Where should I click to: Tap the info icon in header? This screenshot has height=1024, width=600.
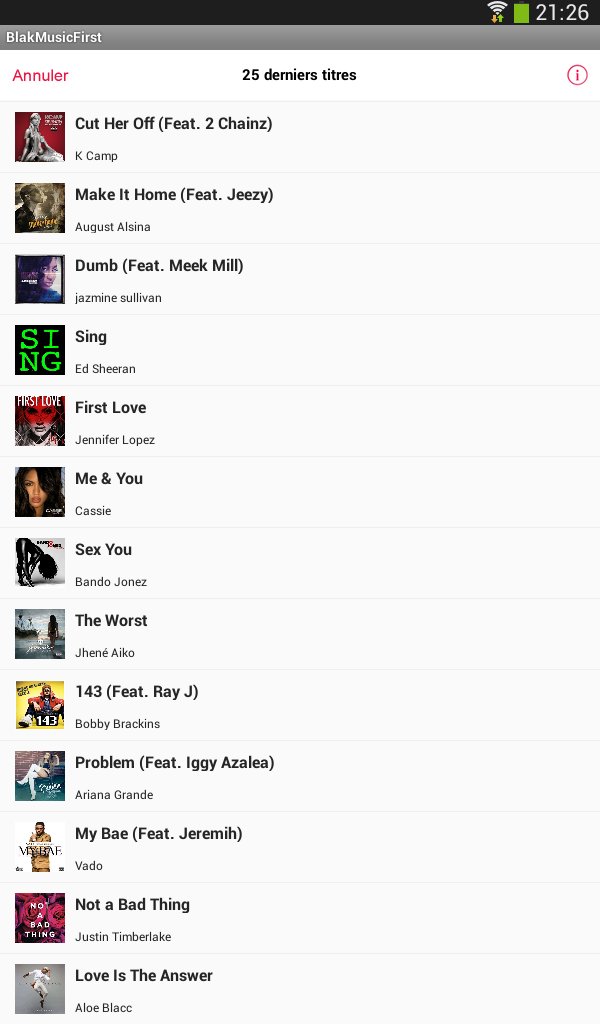pyautogui.click(x=576, y=75)
